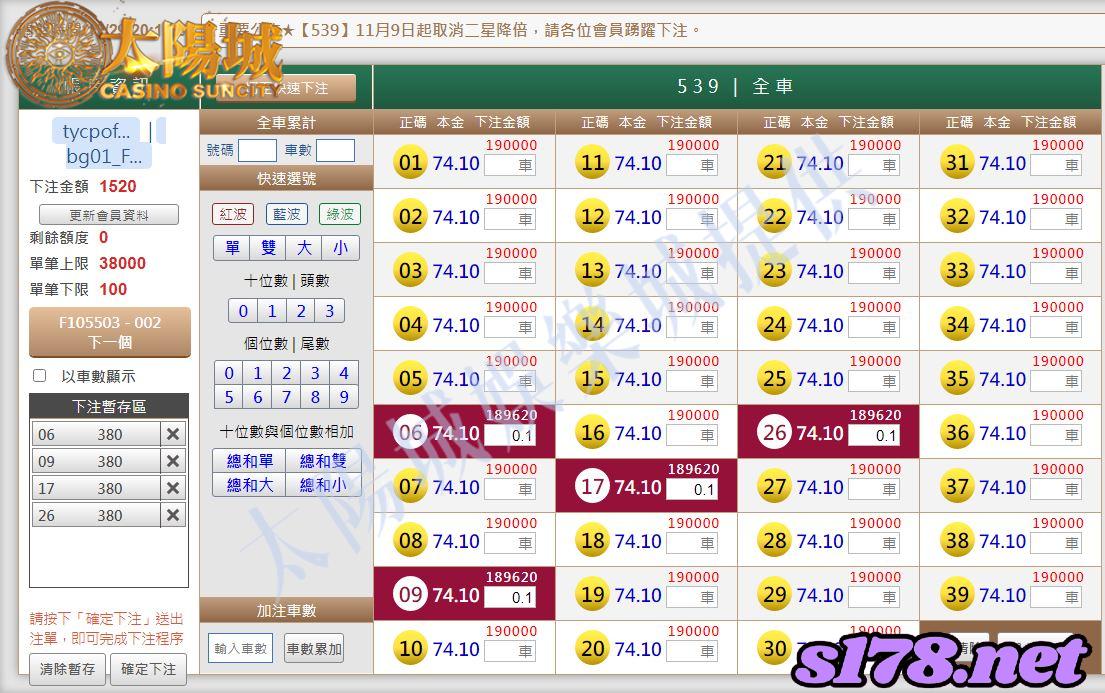Open the 快速下注 tab
Viewport: 1105px width, 693px height.
coord(286,88)
